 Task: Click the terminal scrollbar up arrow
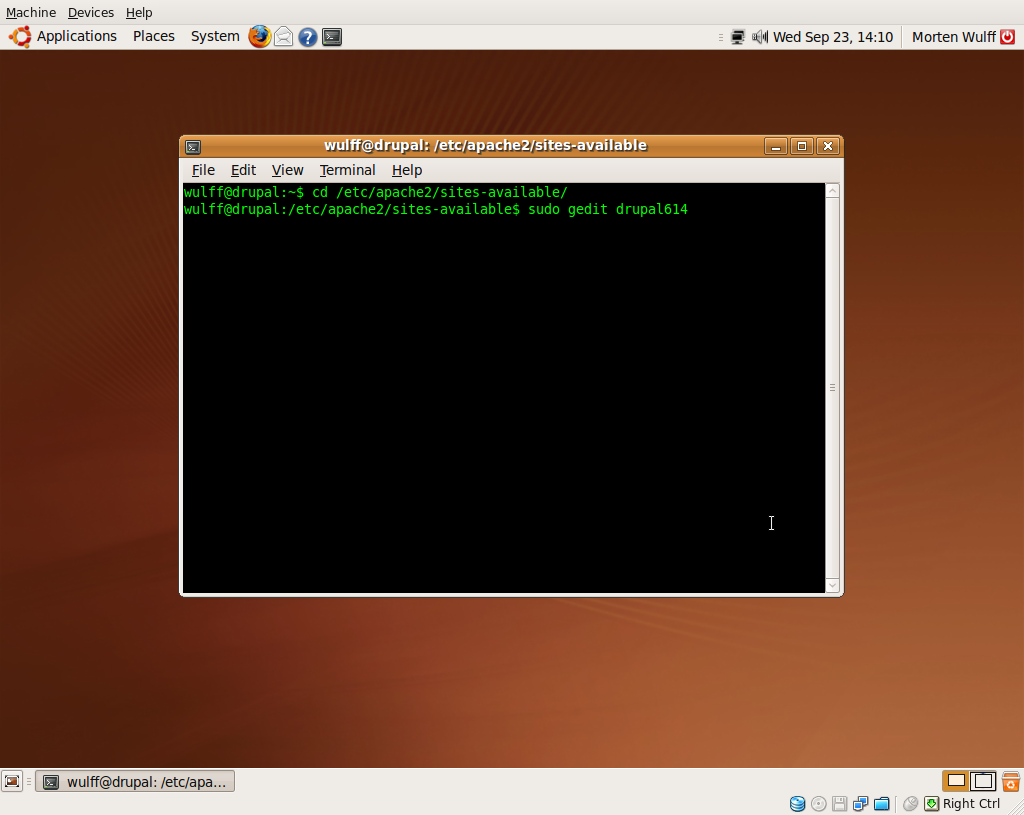[x=833, y=191]
